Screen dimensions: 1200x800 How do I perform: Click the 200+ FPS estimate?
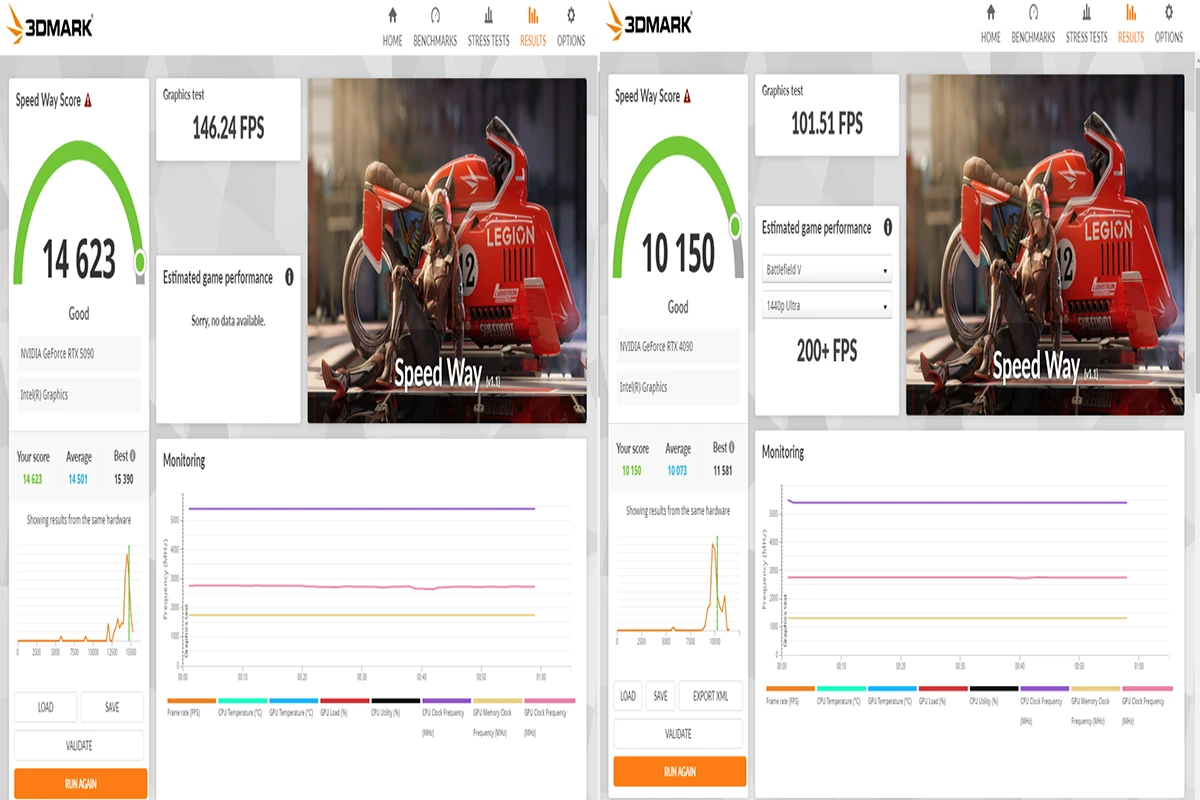coord(827,351)
